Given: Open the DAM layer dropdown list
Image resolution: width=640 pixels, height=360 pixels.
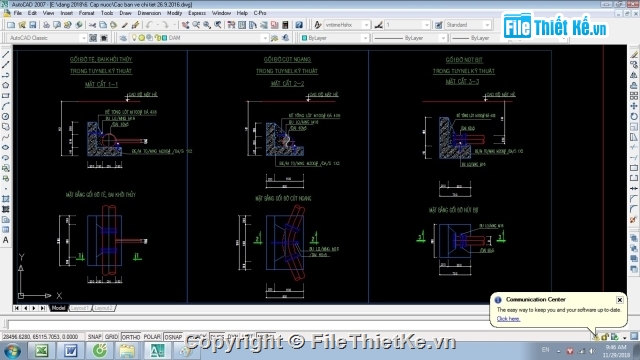Looking at the screenshot, I should click(264, 38).
